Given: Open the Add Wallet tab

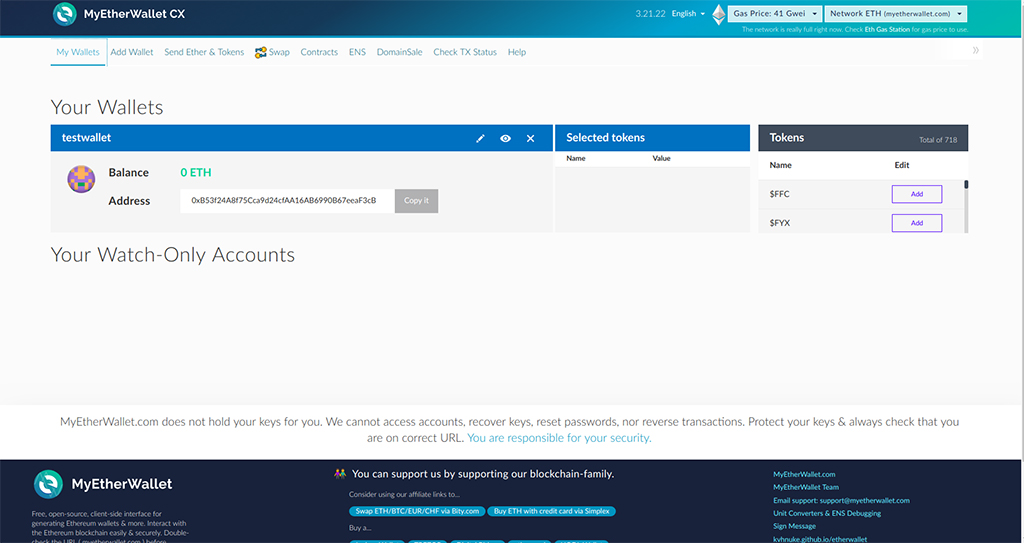Looking at the screenshot, I should [x=132, y=52].
